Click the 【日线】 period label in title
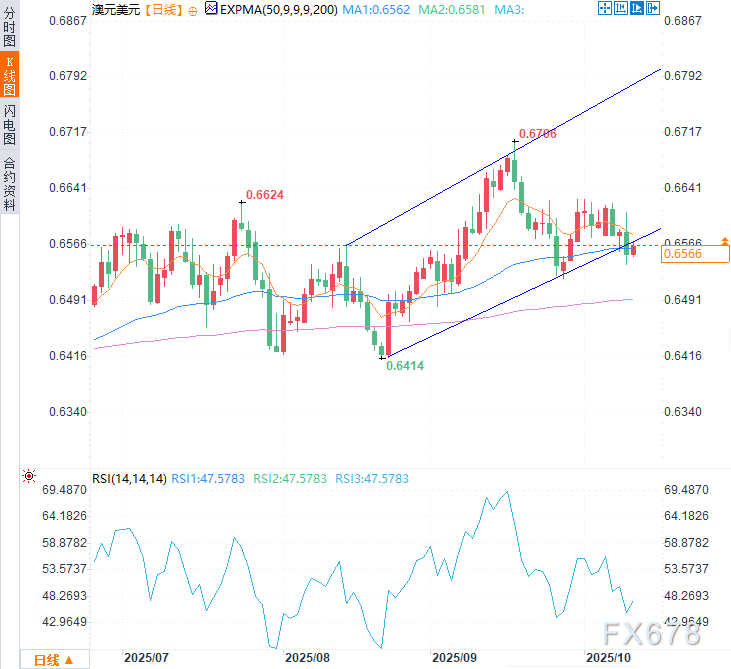Viewport: 731px width, 669px height. pos(163,10)
